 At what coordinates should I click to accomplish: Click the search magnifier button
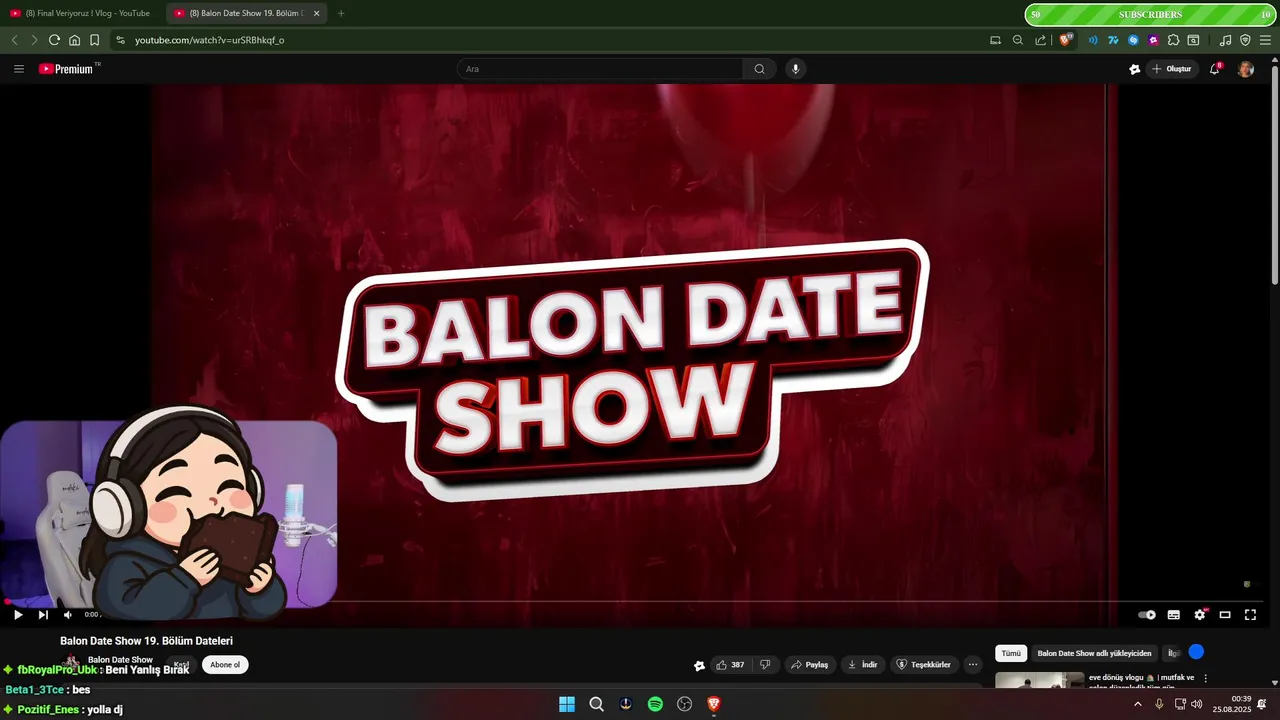(x=760, y=69)
